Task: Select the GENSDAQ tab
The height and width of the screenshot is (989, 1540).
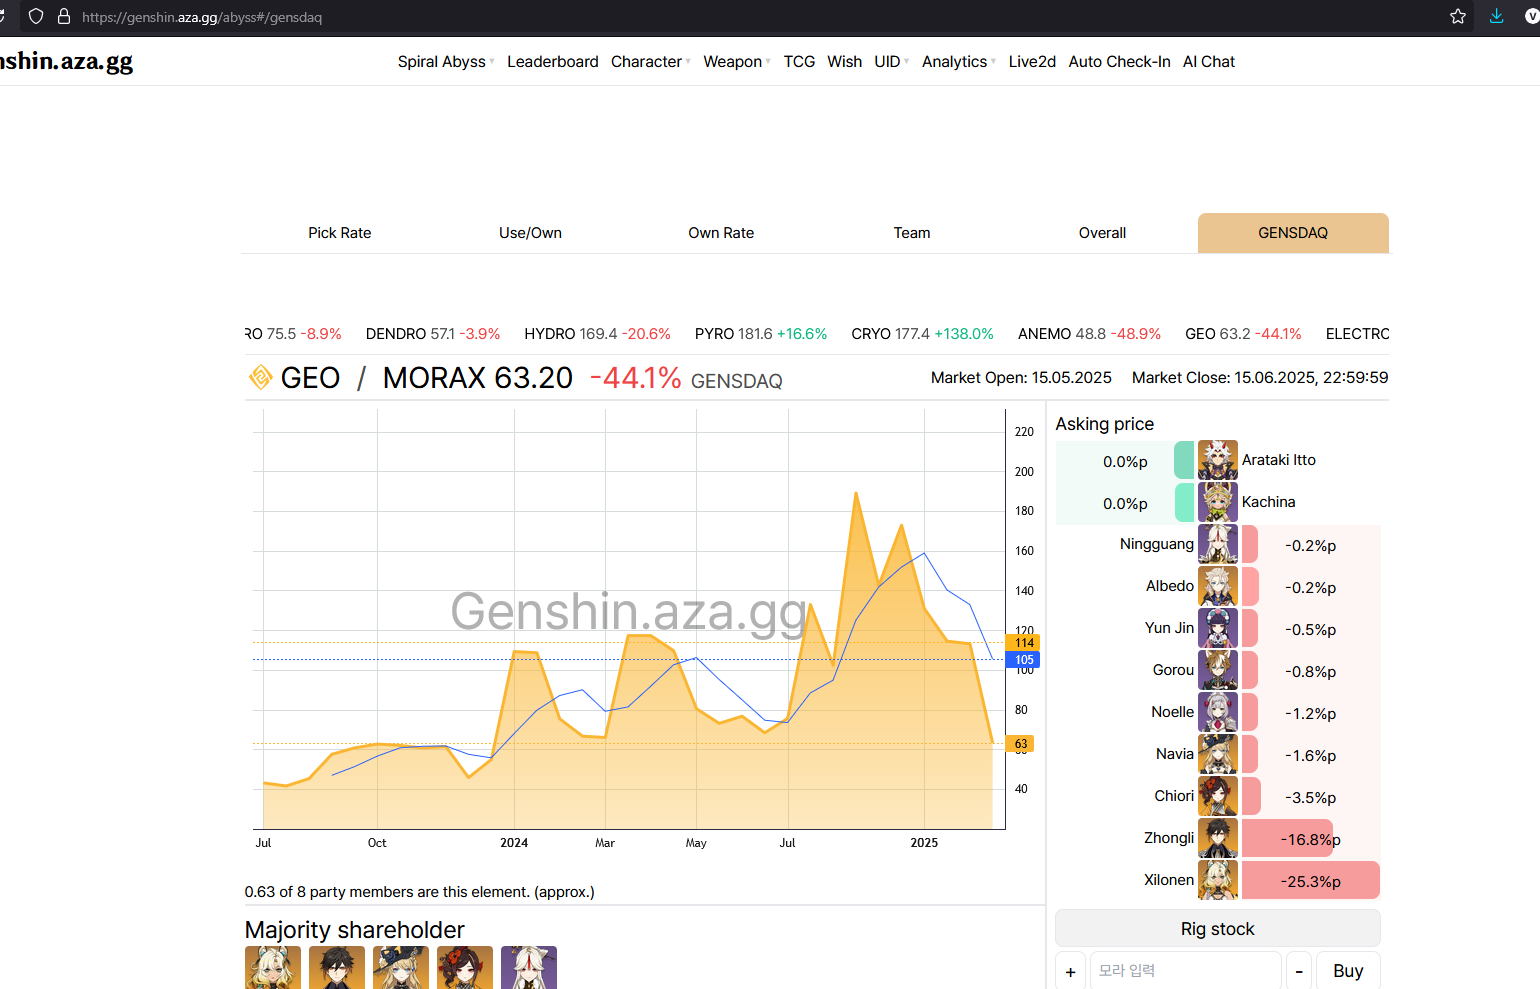Action: (1293, 233)
